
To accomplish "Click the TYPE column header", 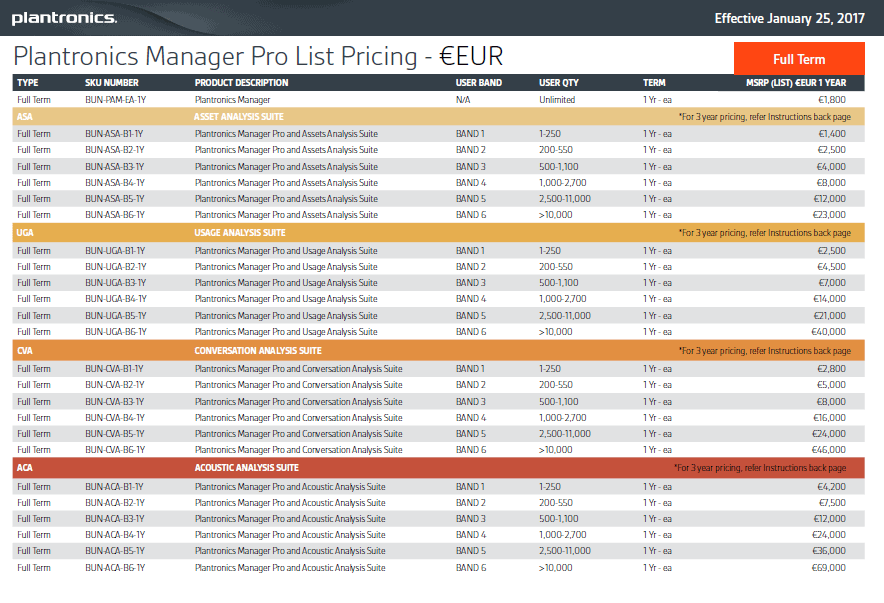I will point(28,83).
